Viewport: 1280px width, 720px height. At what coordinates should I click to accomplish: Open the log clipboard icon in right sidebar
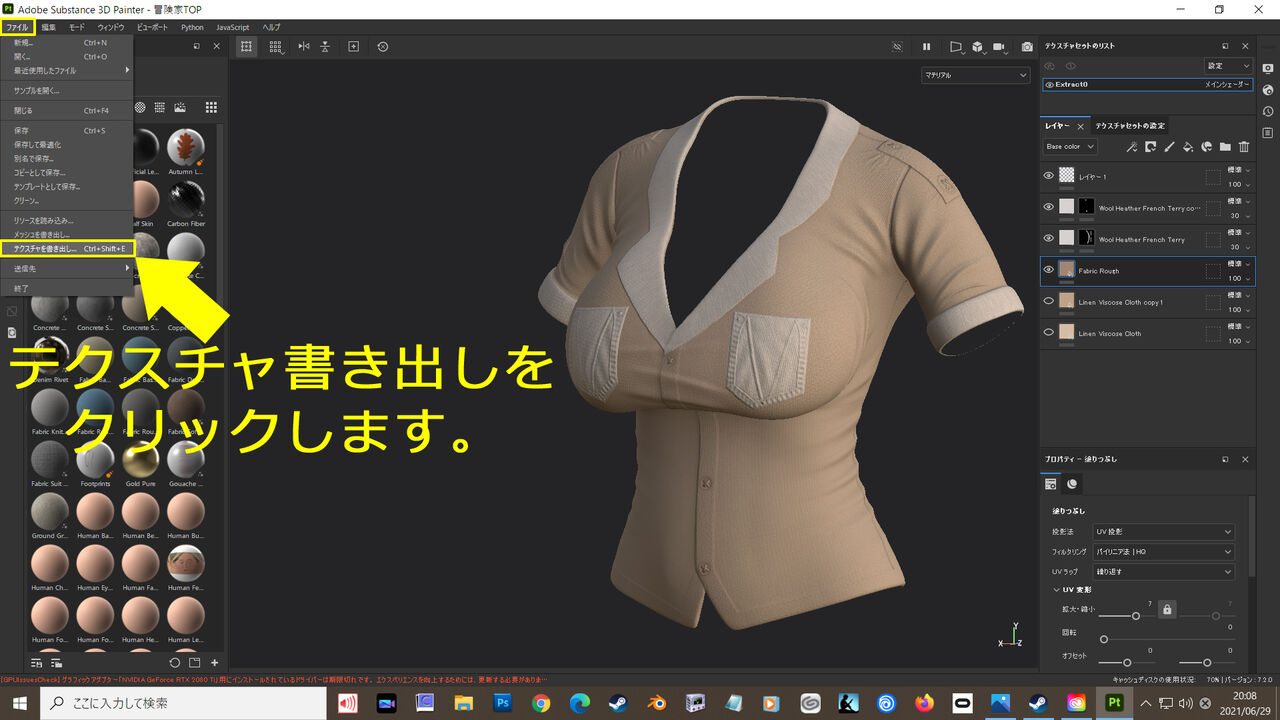point(1268,132)
